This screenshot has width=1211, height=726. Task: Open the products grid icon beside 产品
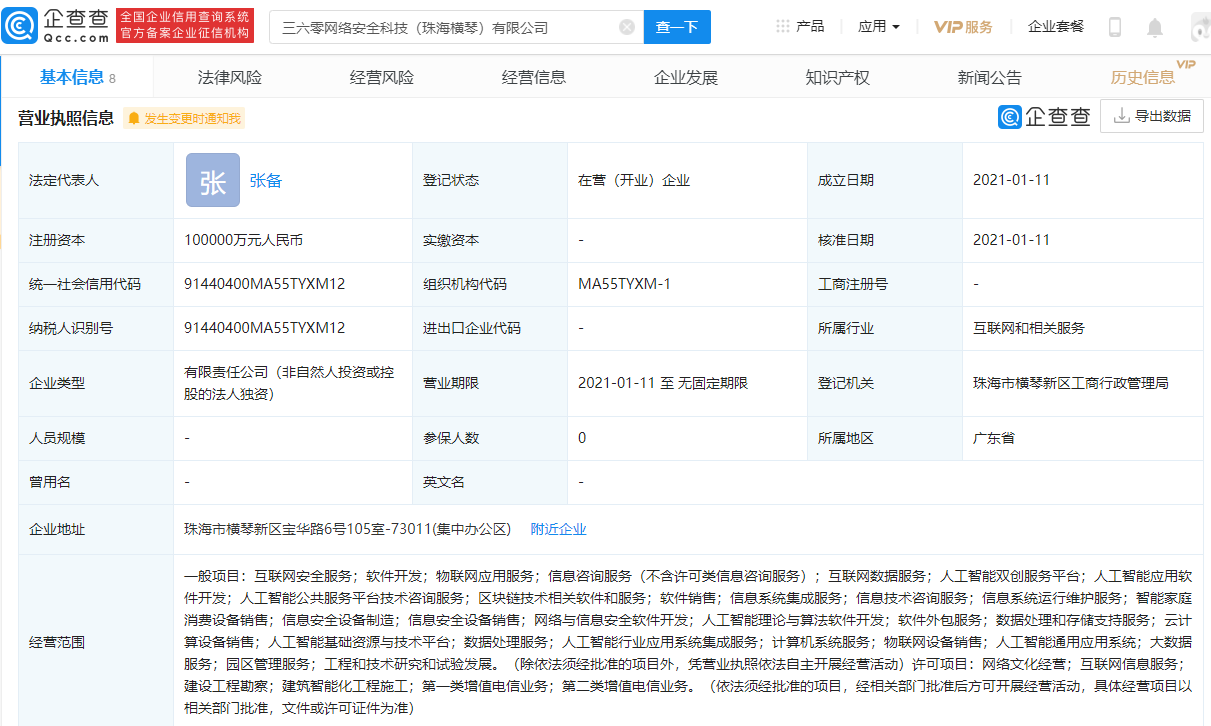pos(781,26)
